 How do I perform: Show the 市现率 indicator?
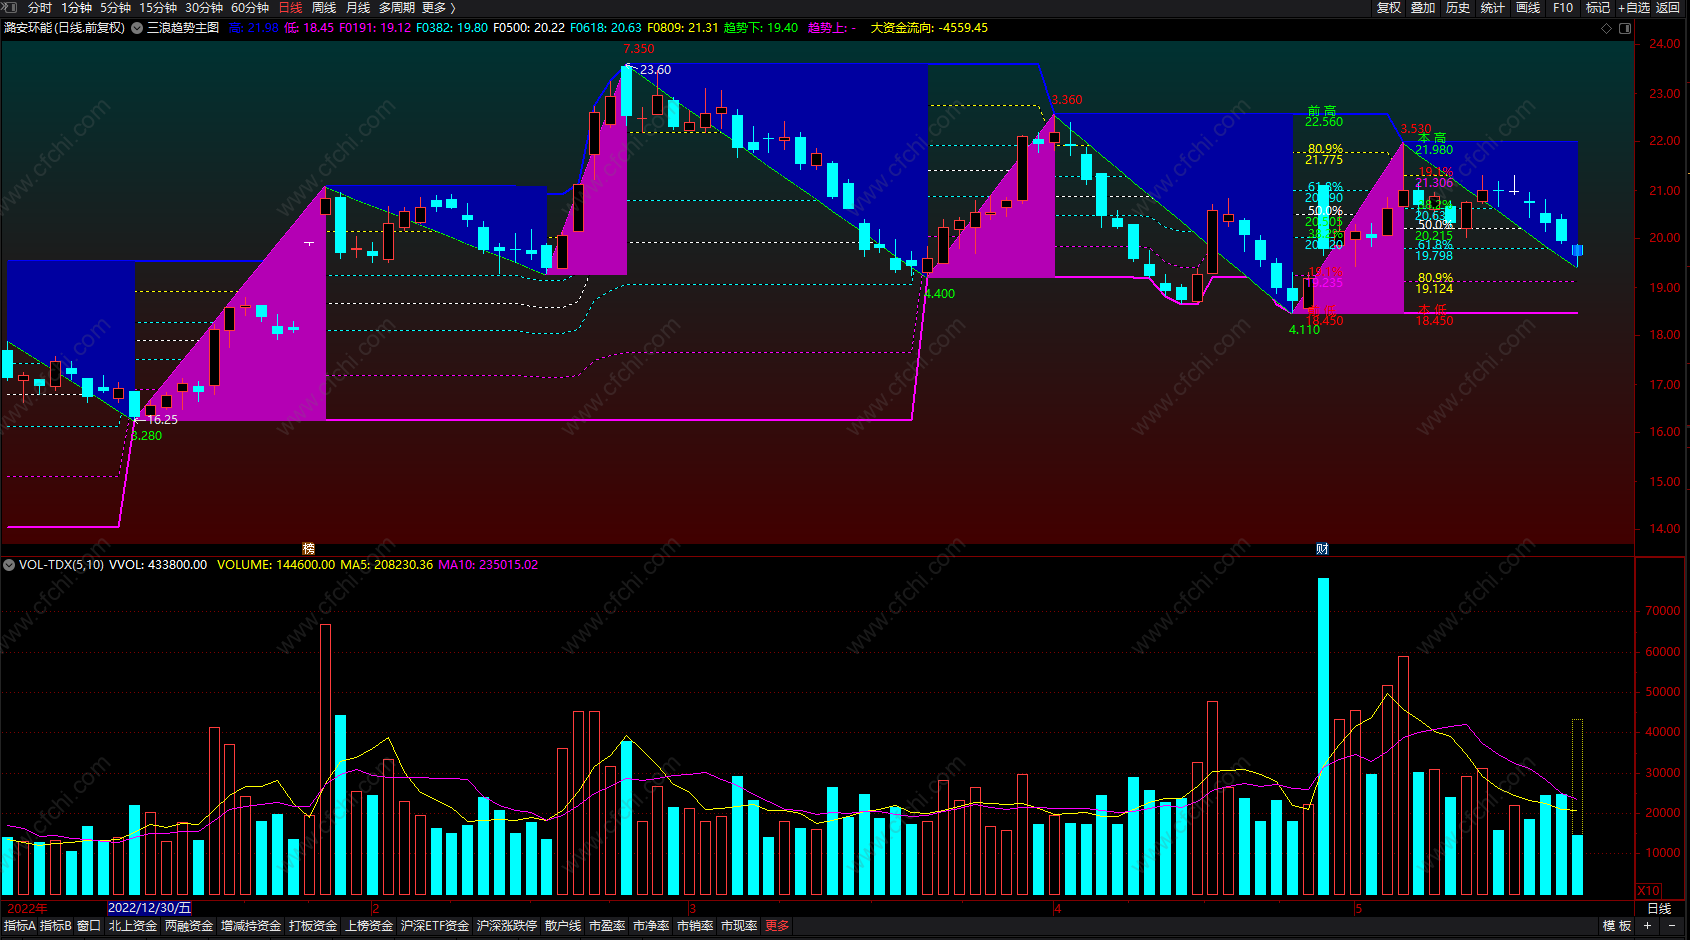(x=739, y=926)
